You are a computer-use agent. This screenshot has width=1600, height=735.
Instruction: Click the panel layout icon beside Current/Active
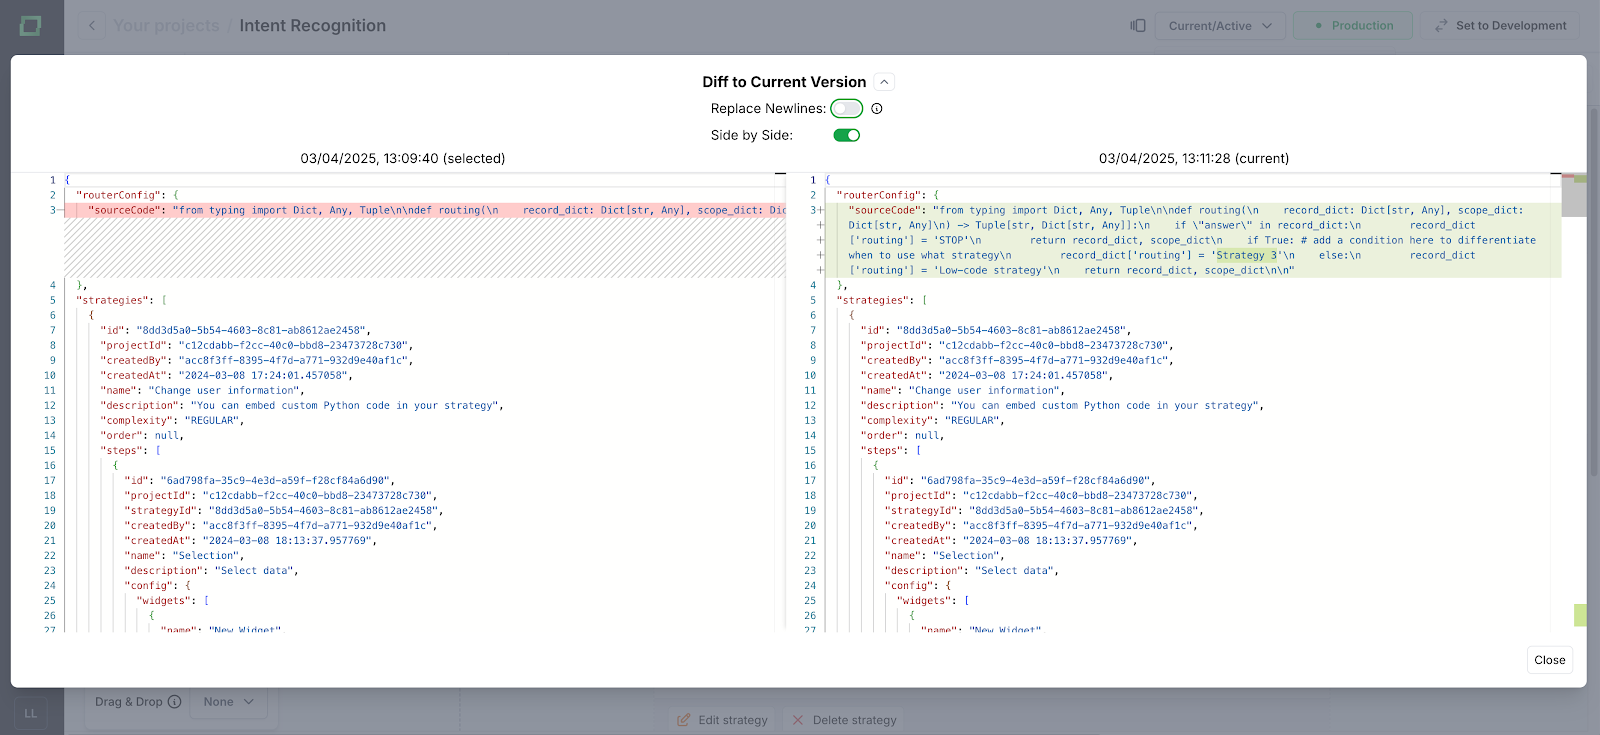pos(1138,26)
